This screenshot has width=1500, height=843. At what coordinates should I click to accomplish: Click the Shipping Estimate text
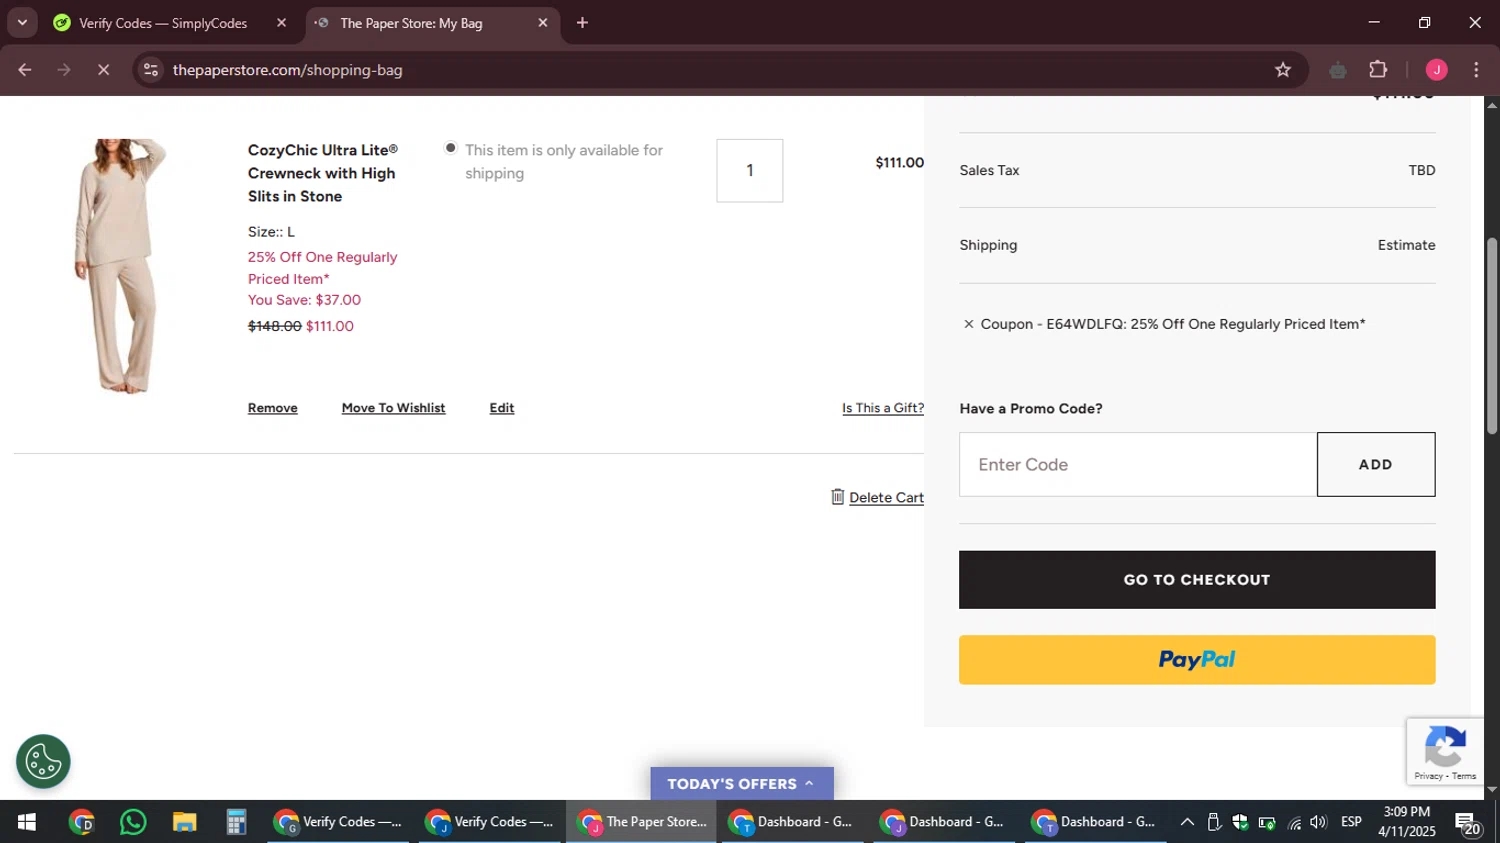click(x=1406, y=245)
